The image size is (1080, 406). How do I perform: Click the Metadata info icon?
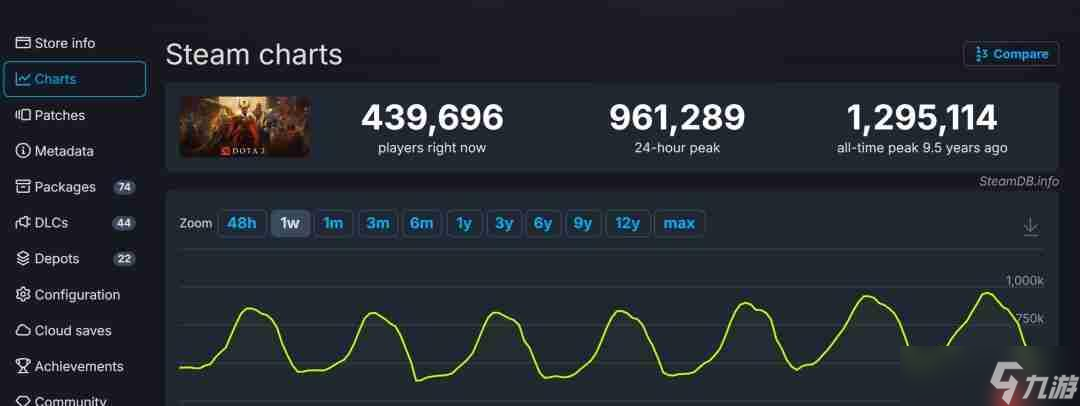[23, 151]
